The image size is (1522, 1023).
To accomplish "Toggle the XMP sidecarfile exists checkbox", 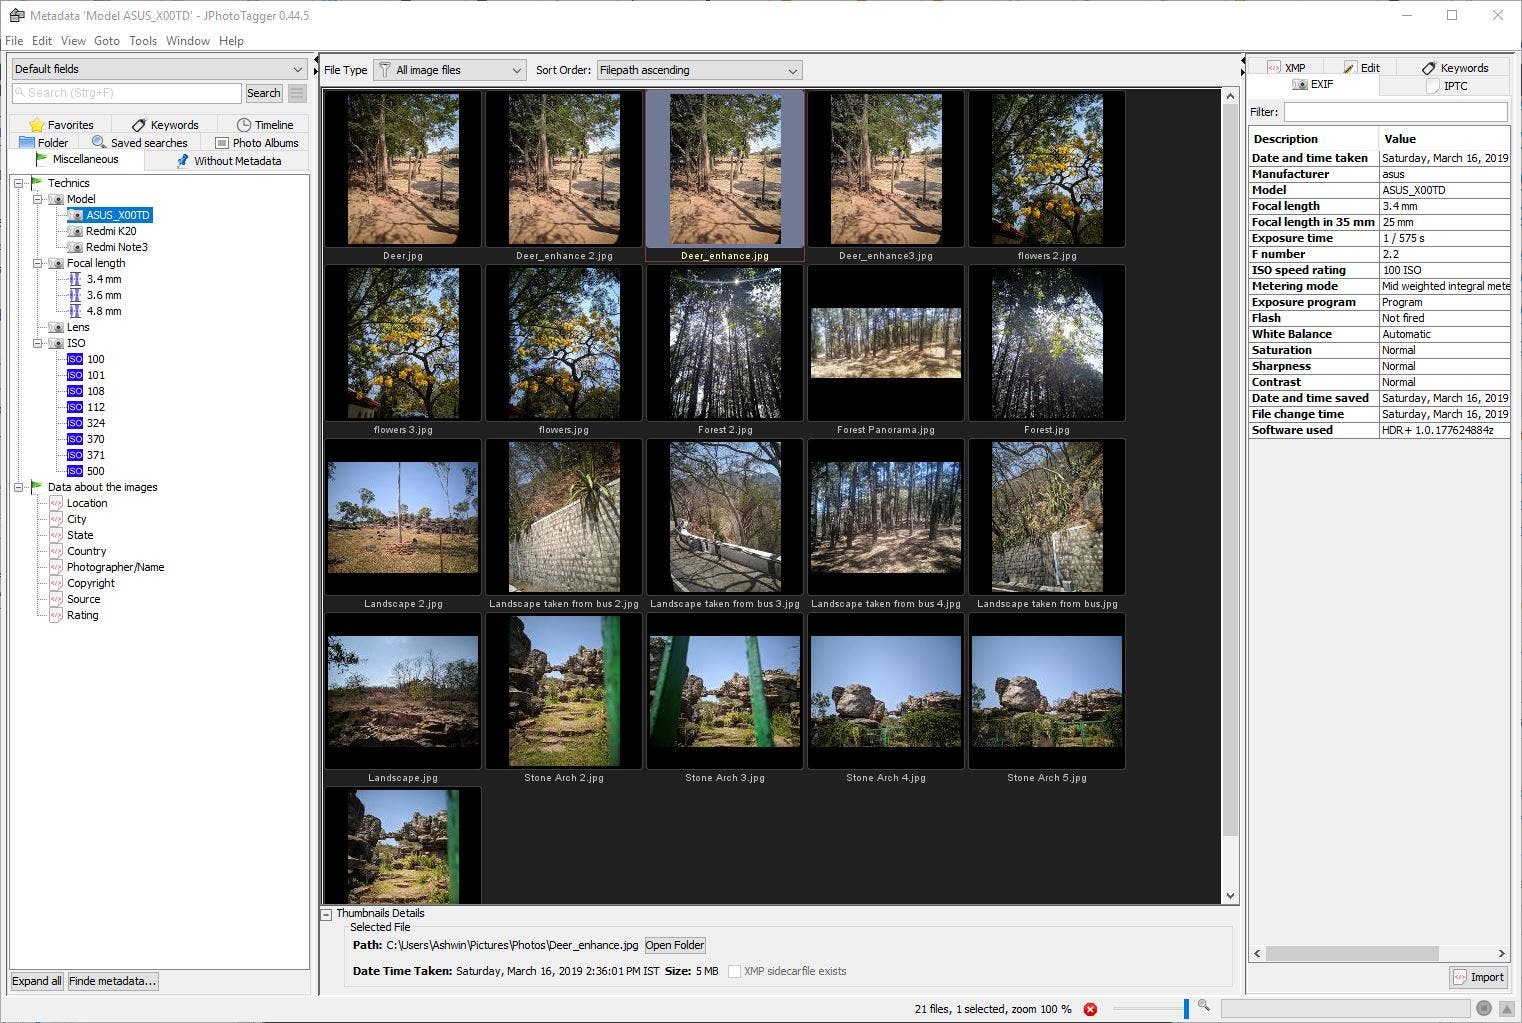I will [x=735, y=971].
